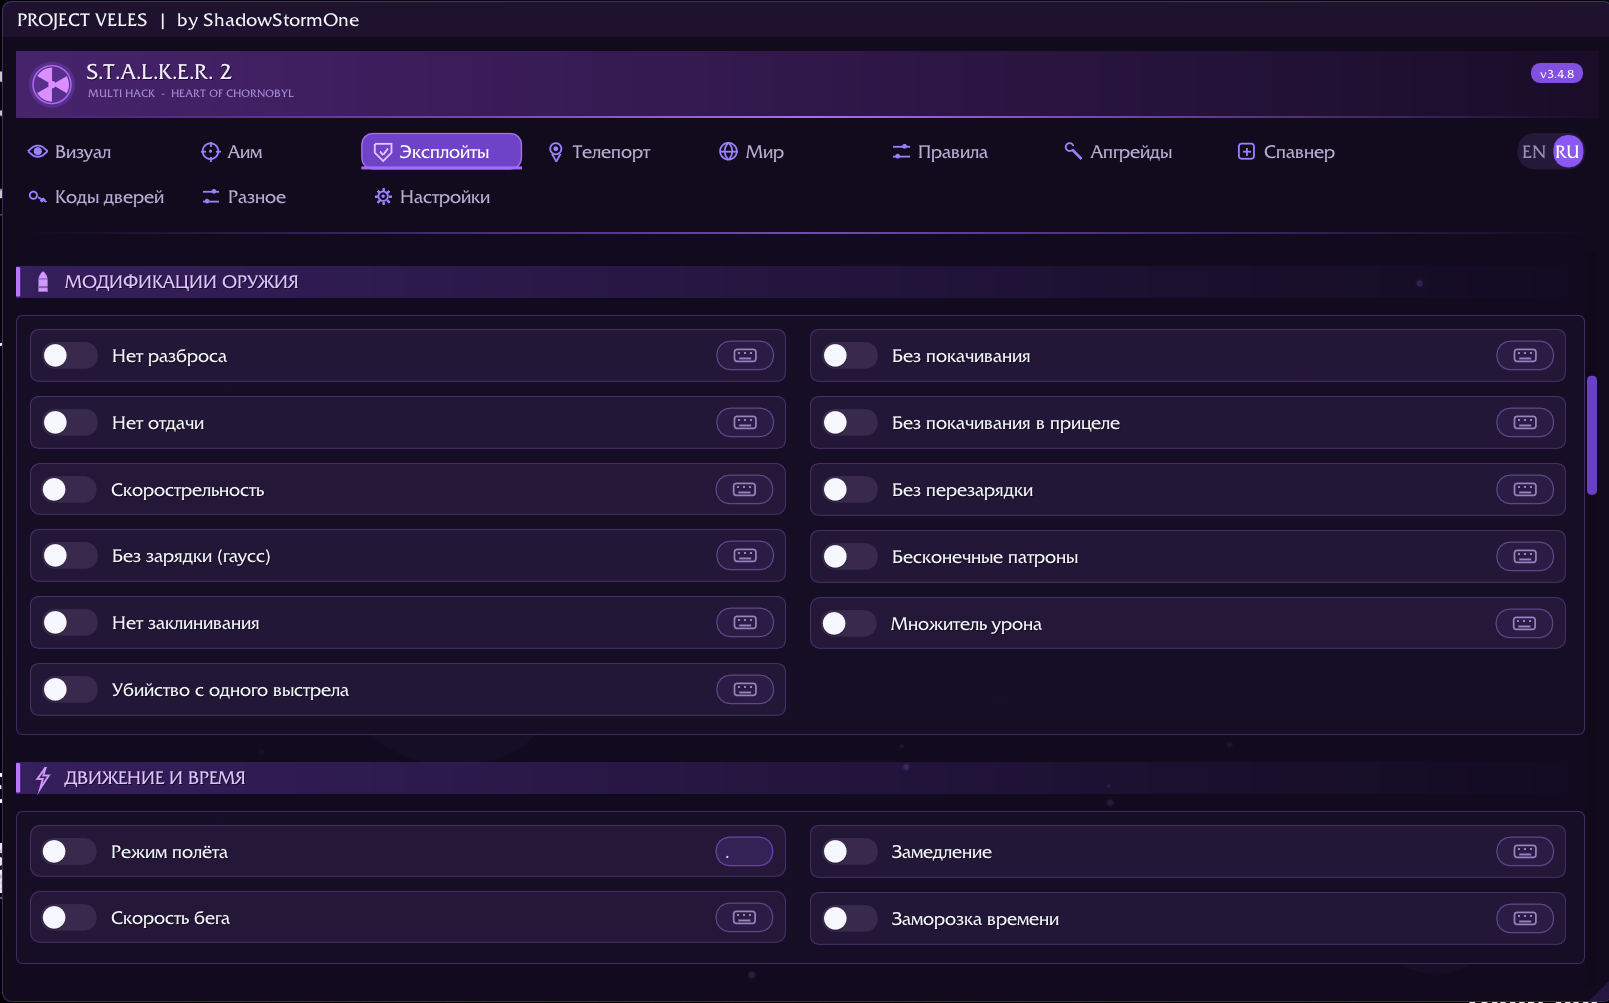Click keyboard icon for Без покачивания
The image size is (1609, 1003).
1525,356
